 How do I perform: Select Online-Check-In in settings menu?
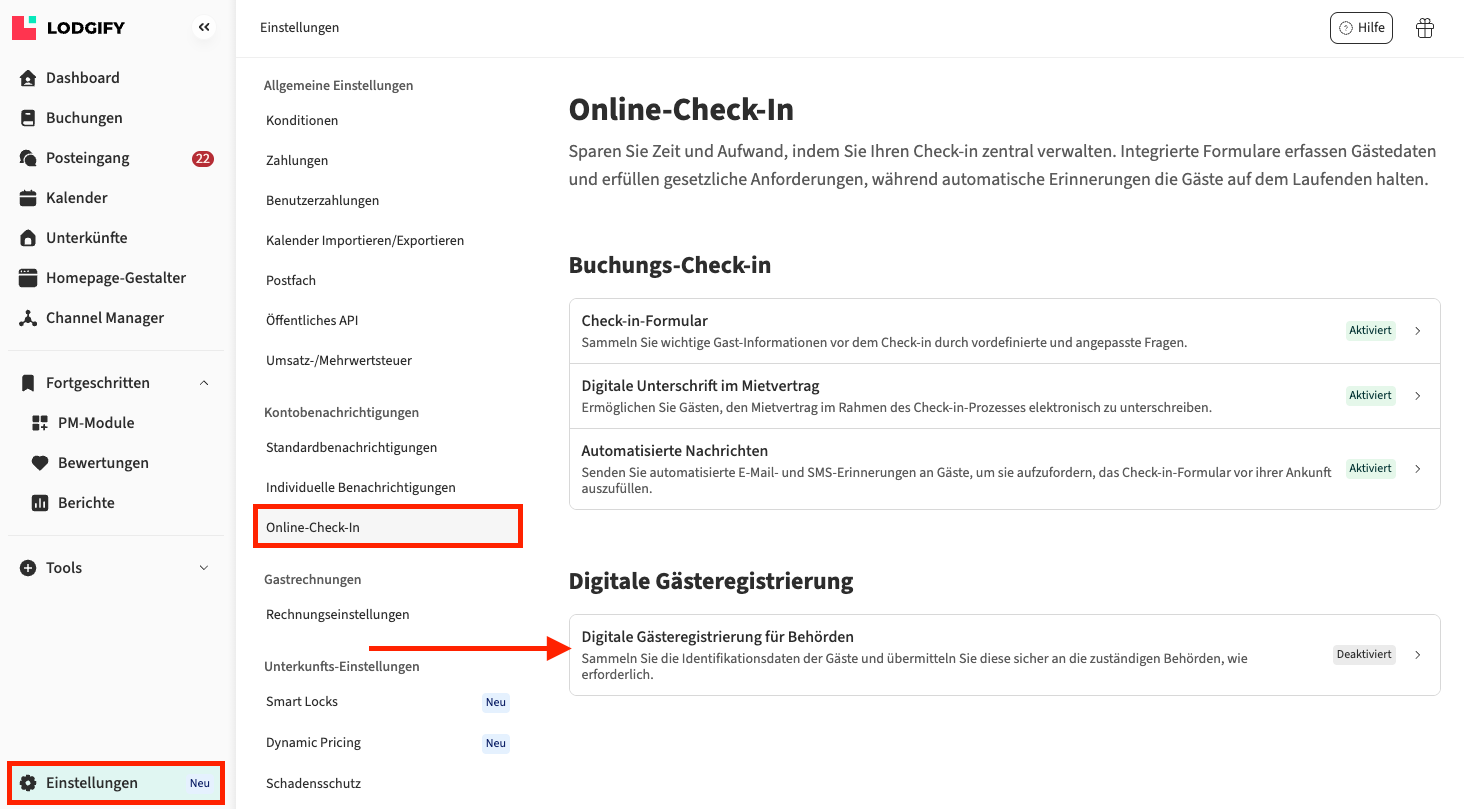click(x=313, y=527)
